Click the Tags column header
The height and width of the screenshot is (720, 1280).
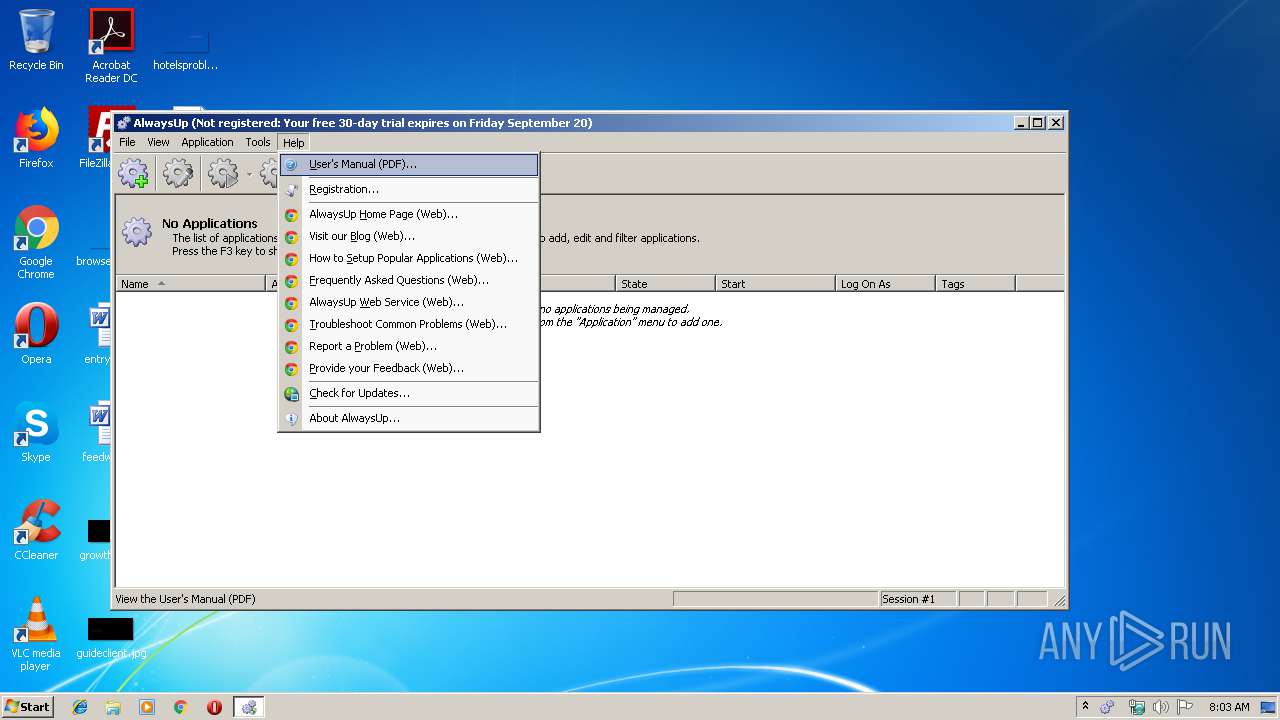975,284
